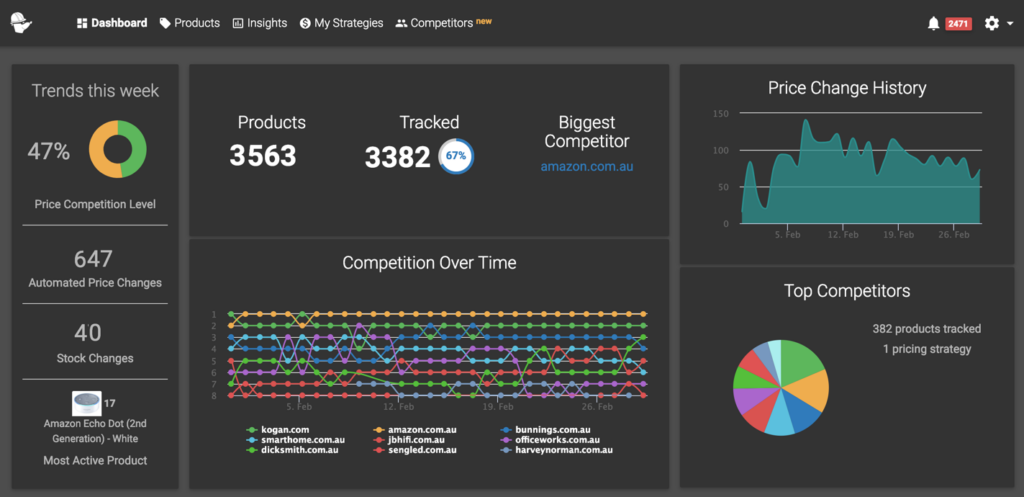Open the settings gear icon
Viewport: 1024px width, 497px height.
point(991,23)
